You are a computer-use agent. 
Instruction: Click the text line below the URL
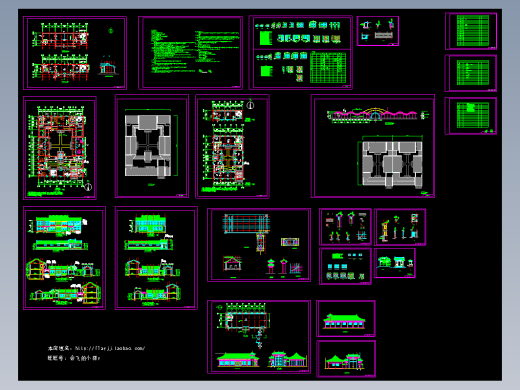pos(74,358)
